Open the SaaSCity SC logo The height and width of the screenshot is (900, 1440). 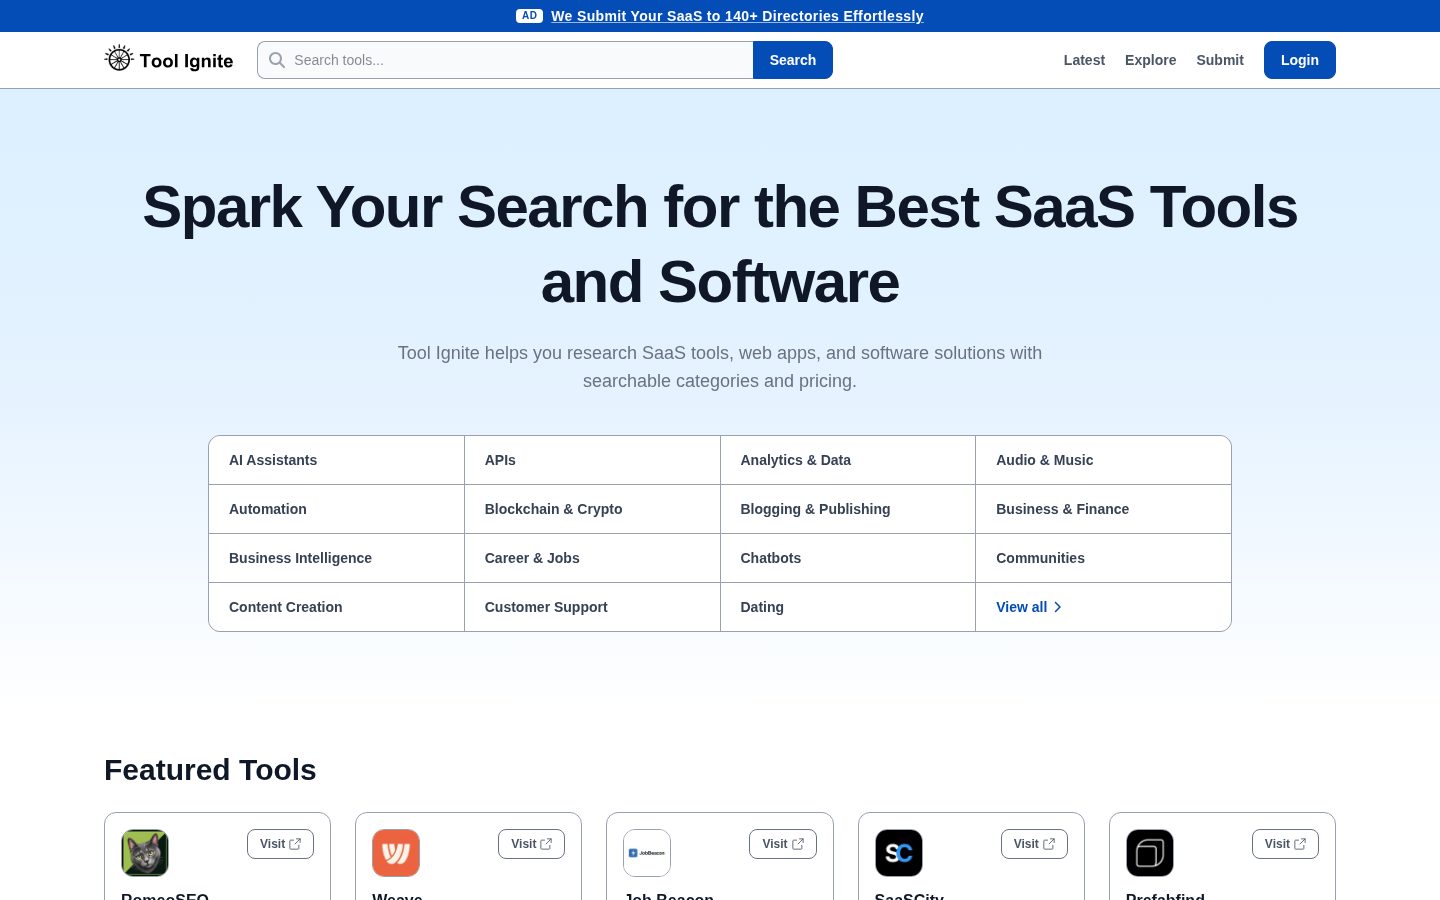(x=899, y=853)
